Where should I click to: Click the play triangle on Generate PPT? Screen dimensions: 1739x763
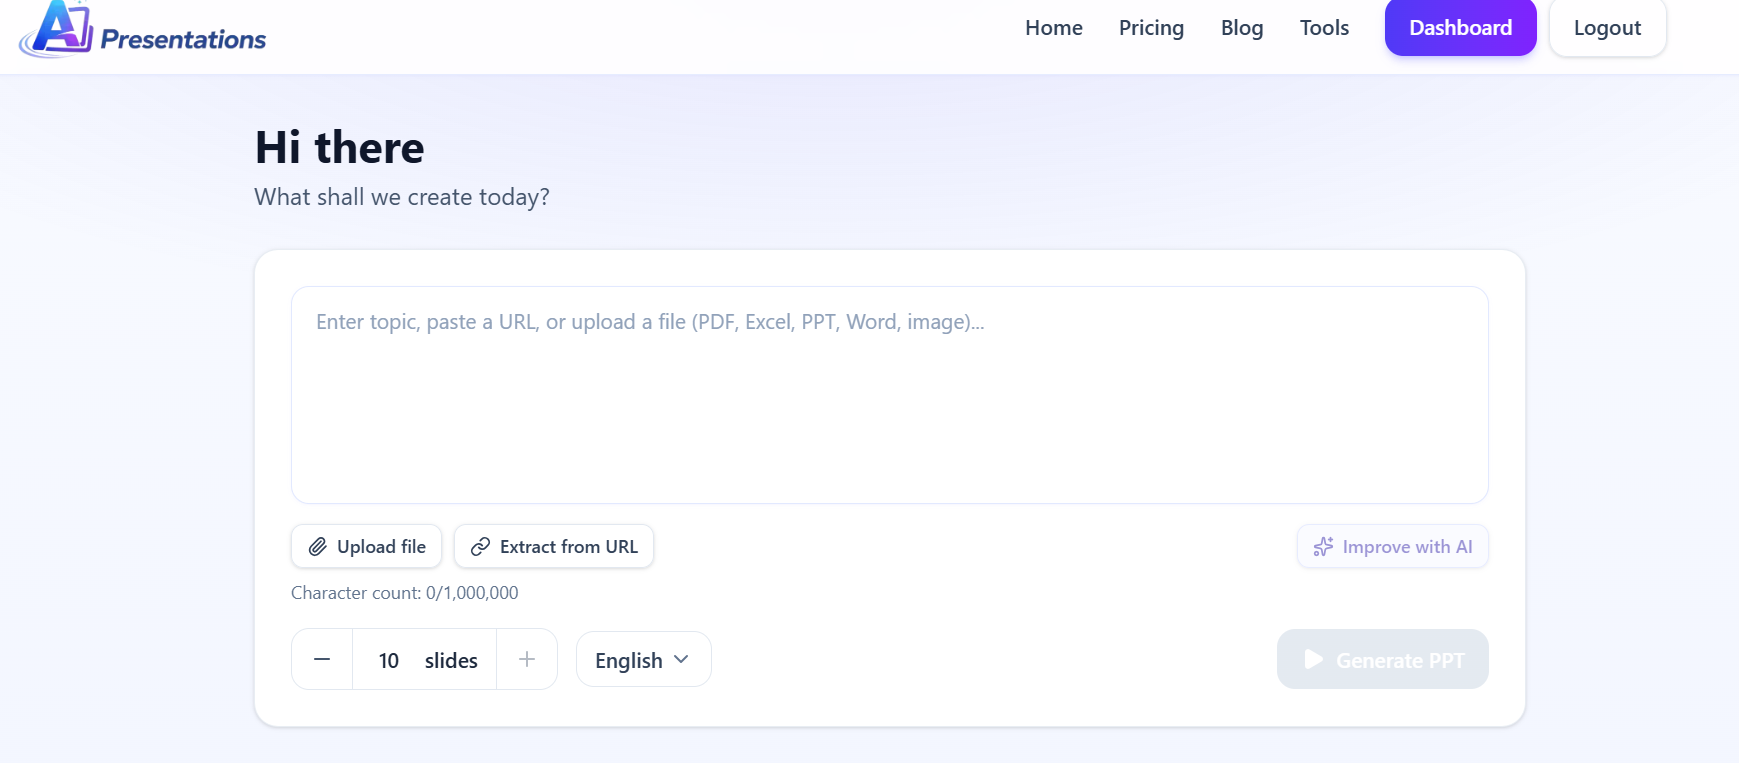pyautogui.click(x=1314, y=659)
